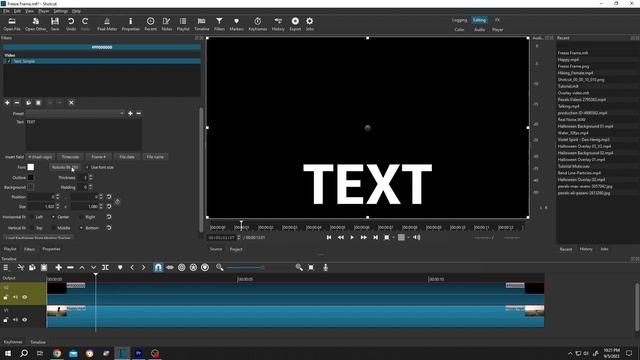Screen dimensions: 640x360
Task: Lock track V2
Action: pos(6,297)
